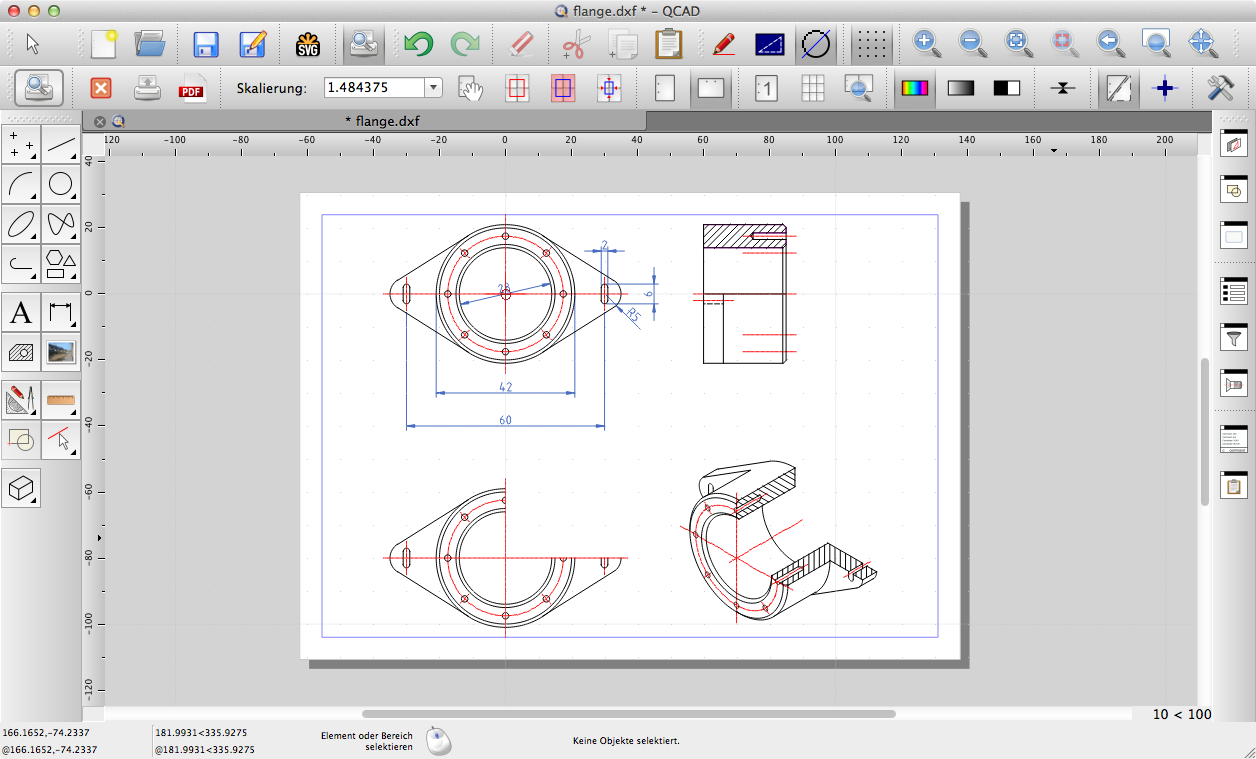Open the Dimension tool

click(x=61, y=313)
